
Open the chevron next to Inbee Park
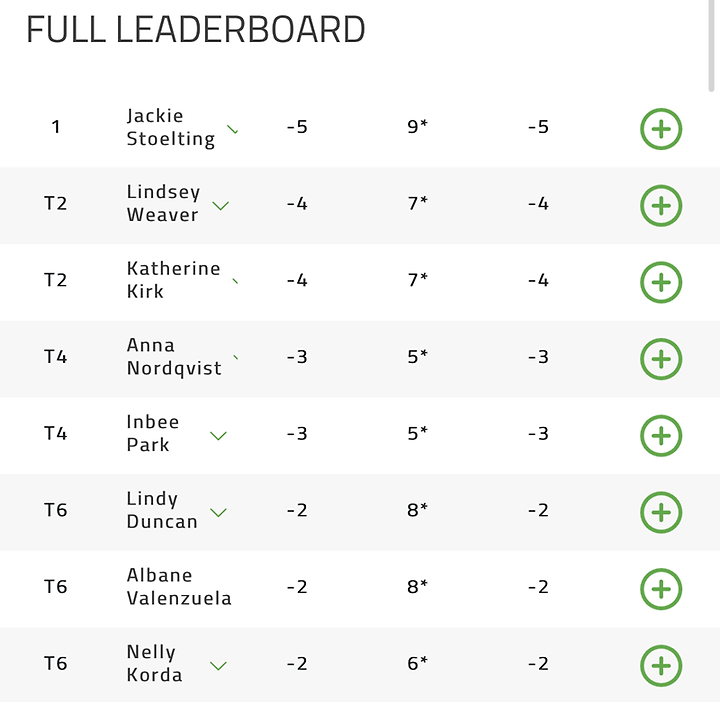point(218,436)
